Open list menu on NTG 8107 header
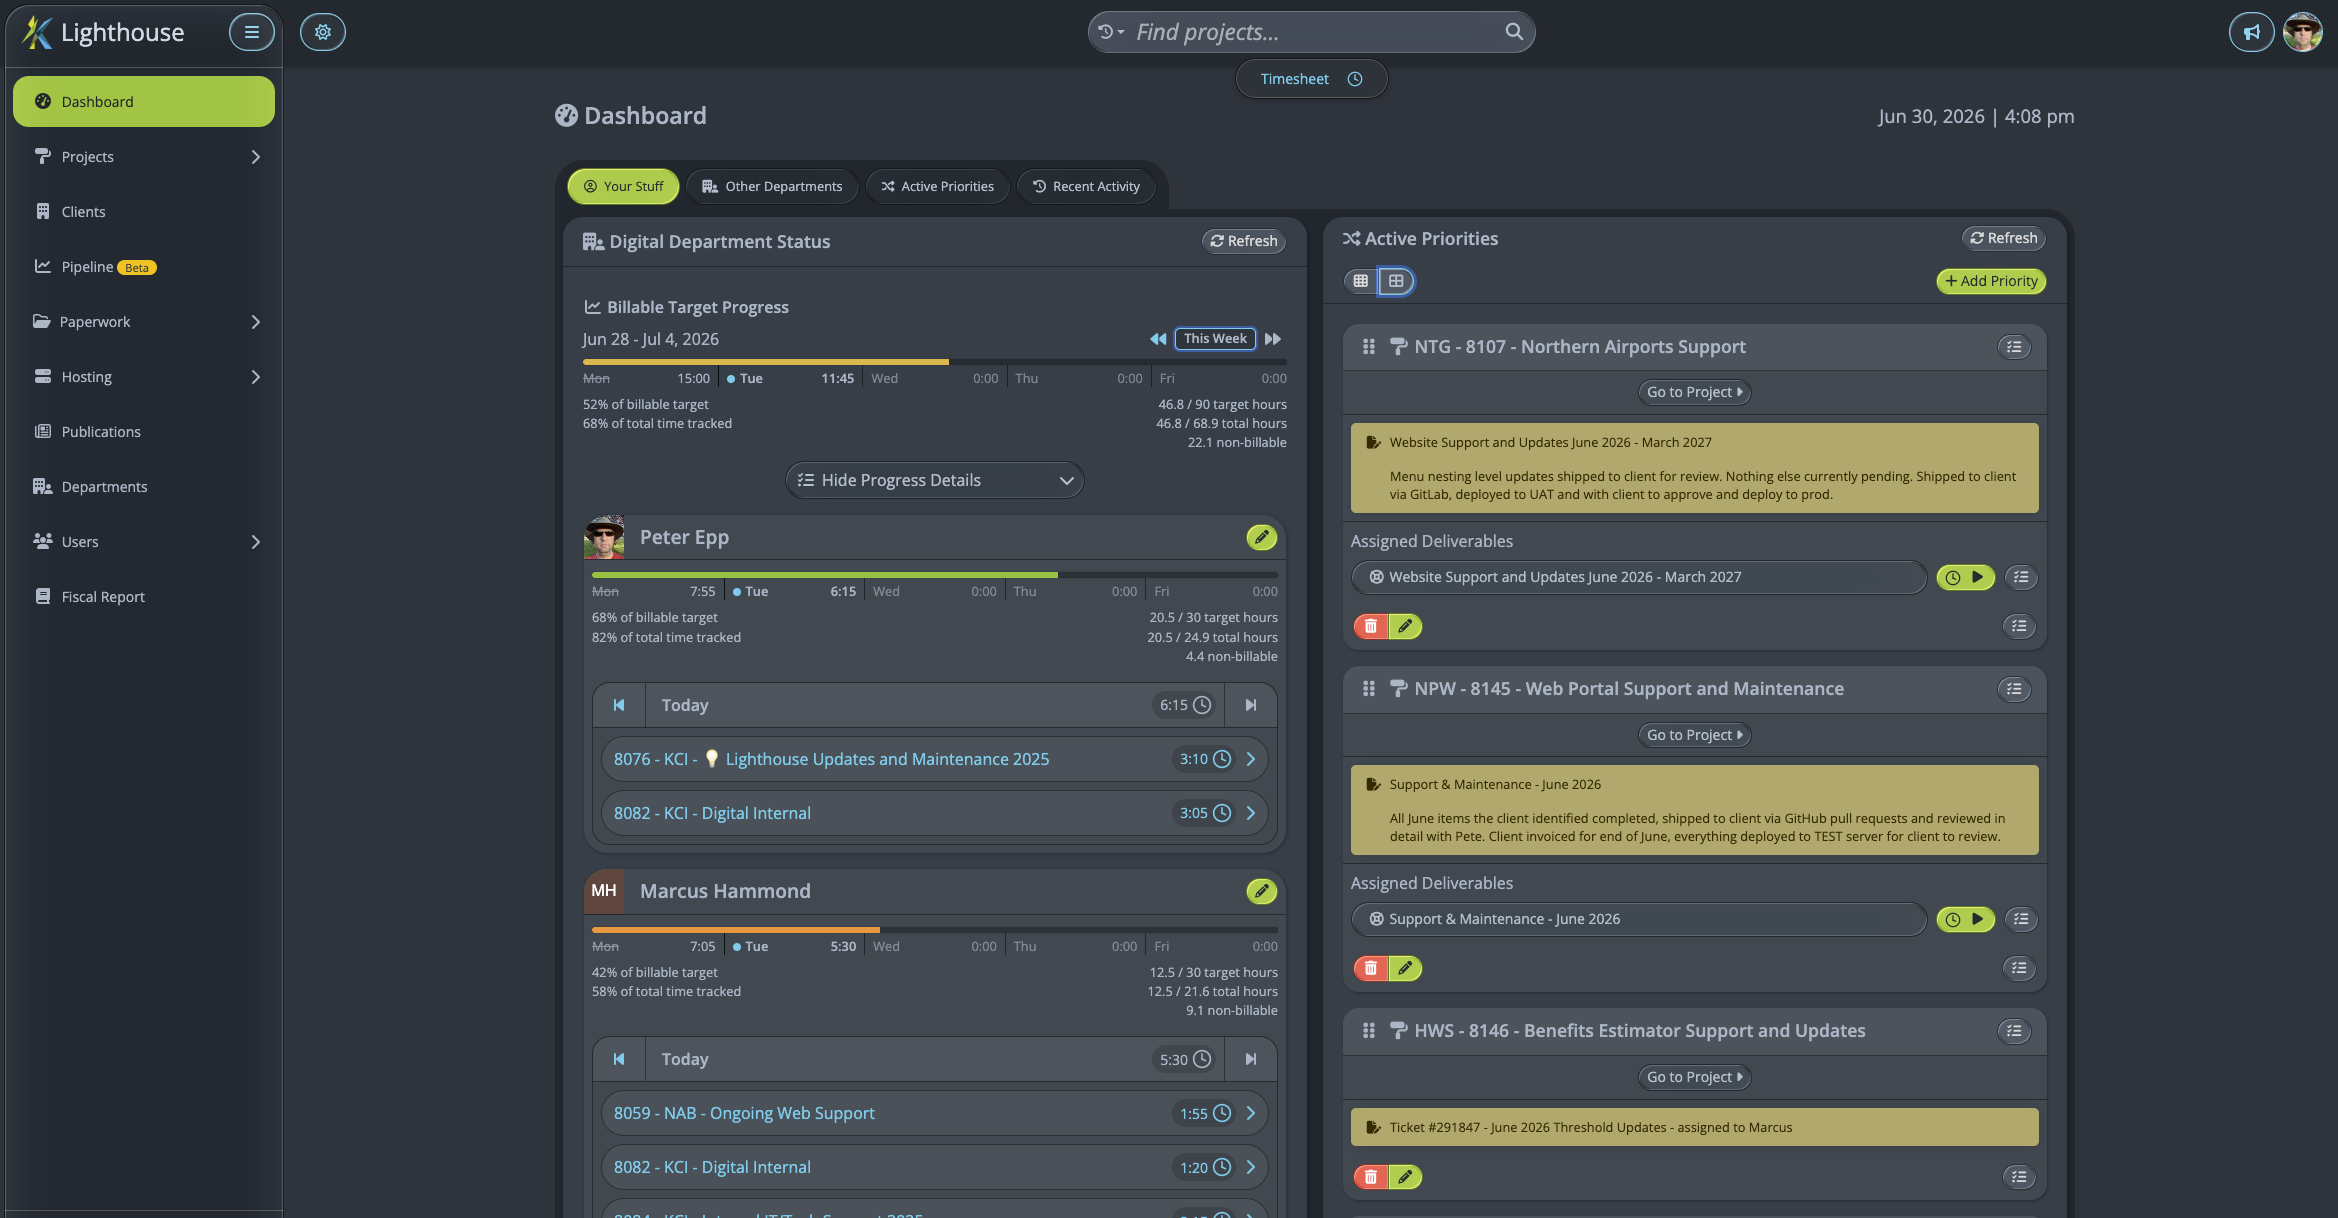The width and height of the screenshot is (2338, 1218). pos(2014,347)
